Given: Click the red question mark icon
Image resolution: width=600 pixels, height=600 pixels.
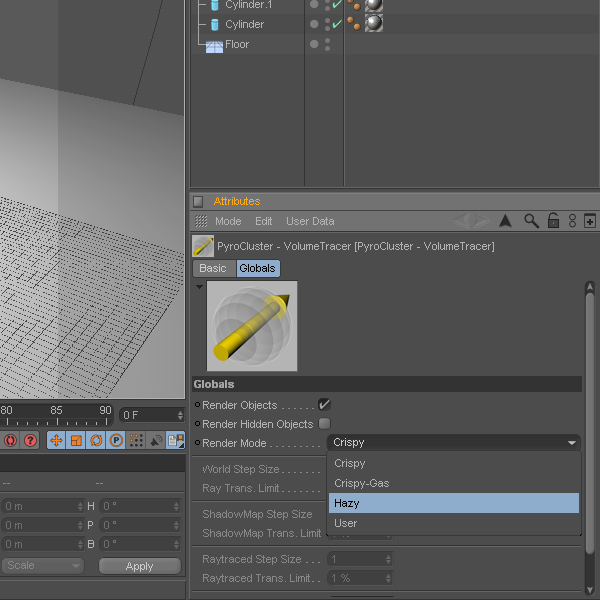Looking at the screenshot, I should tap(30, 440).
